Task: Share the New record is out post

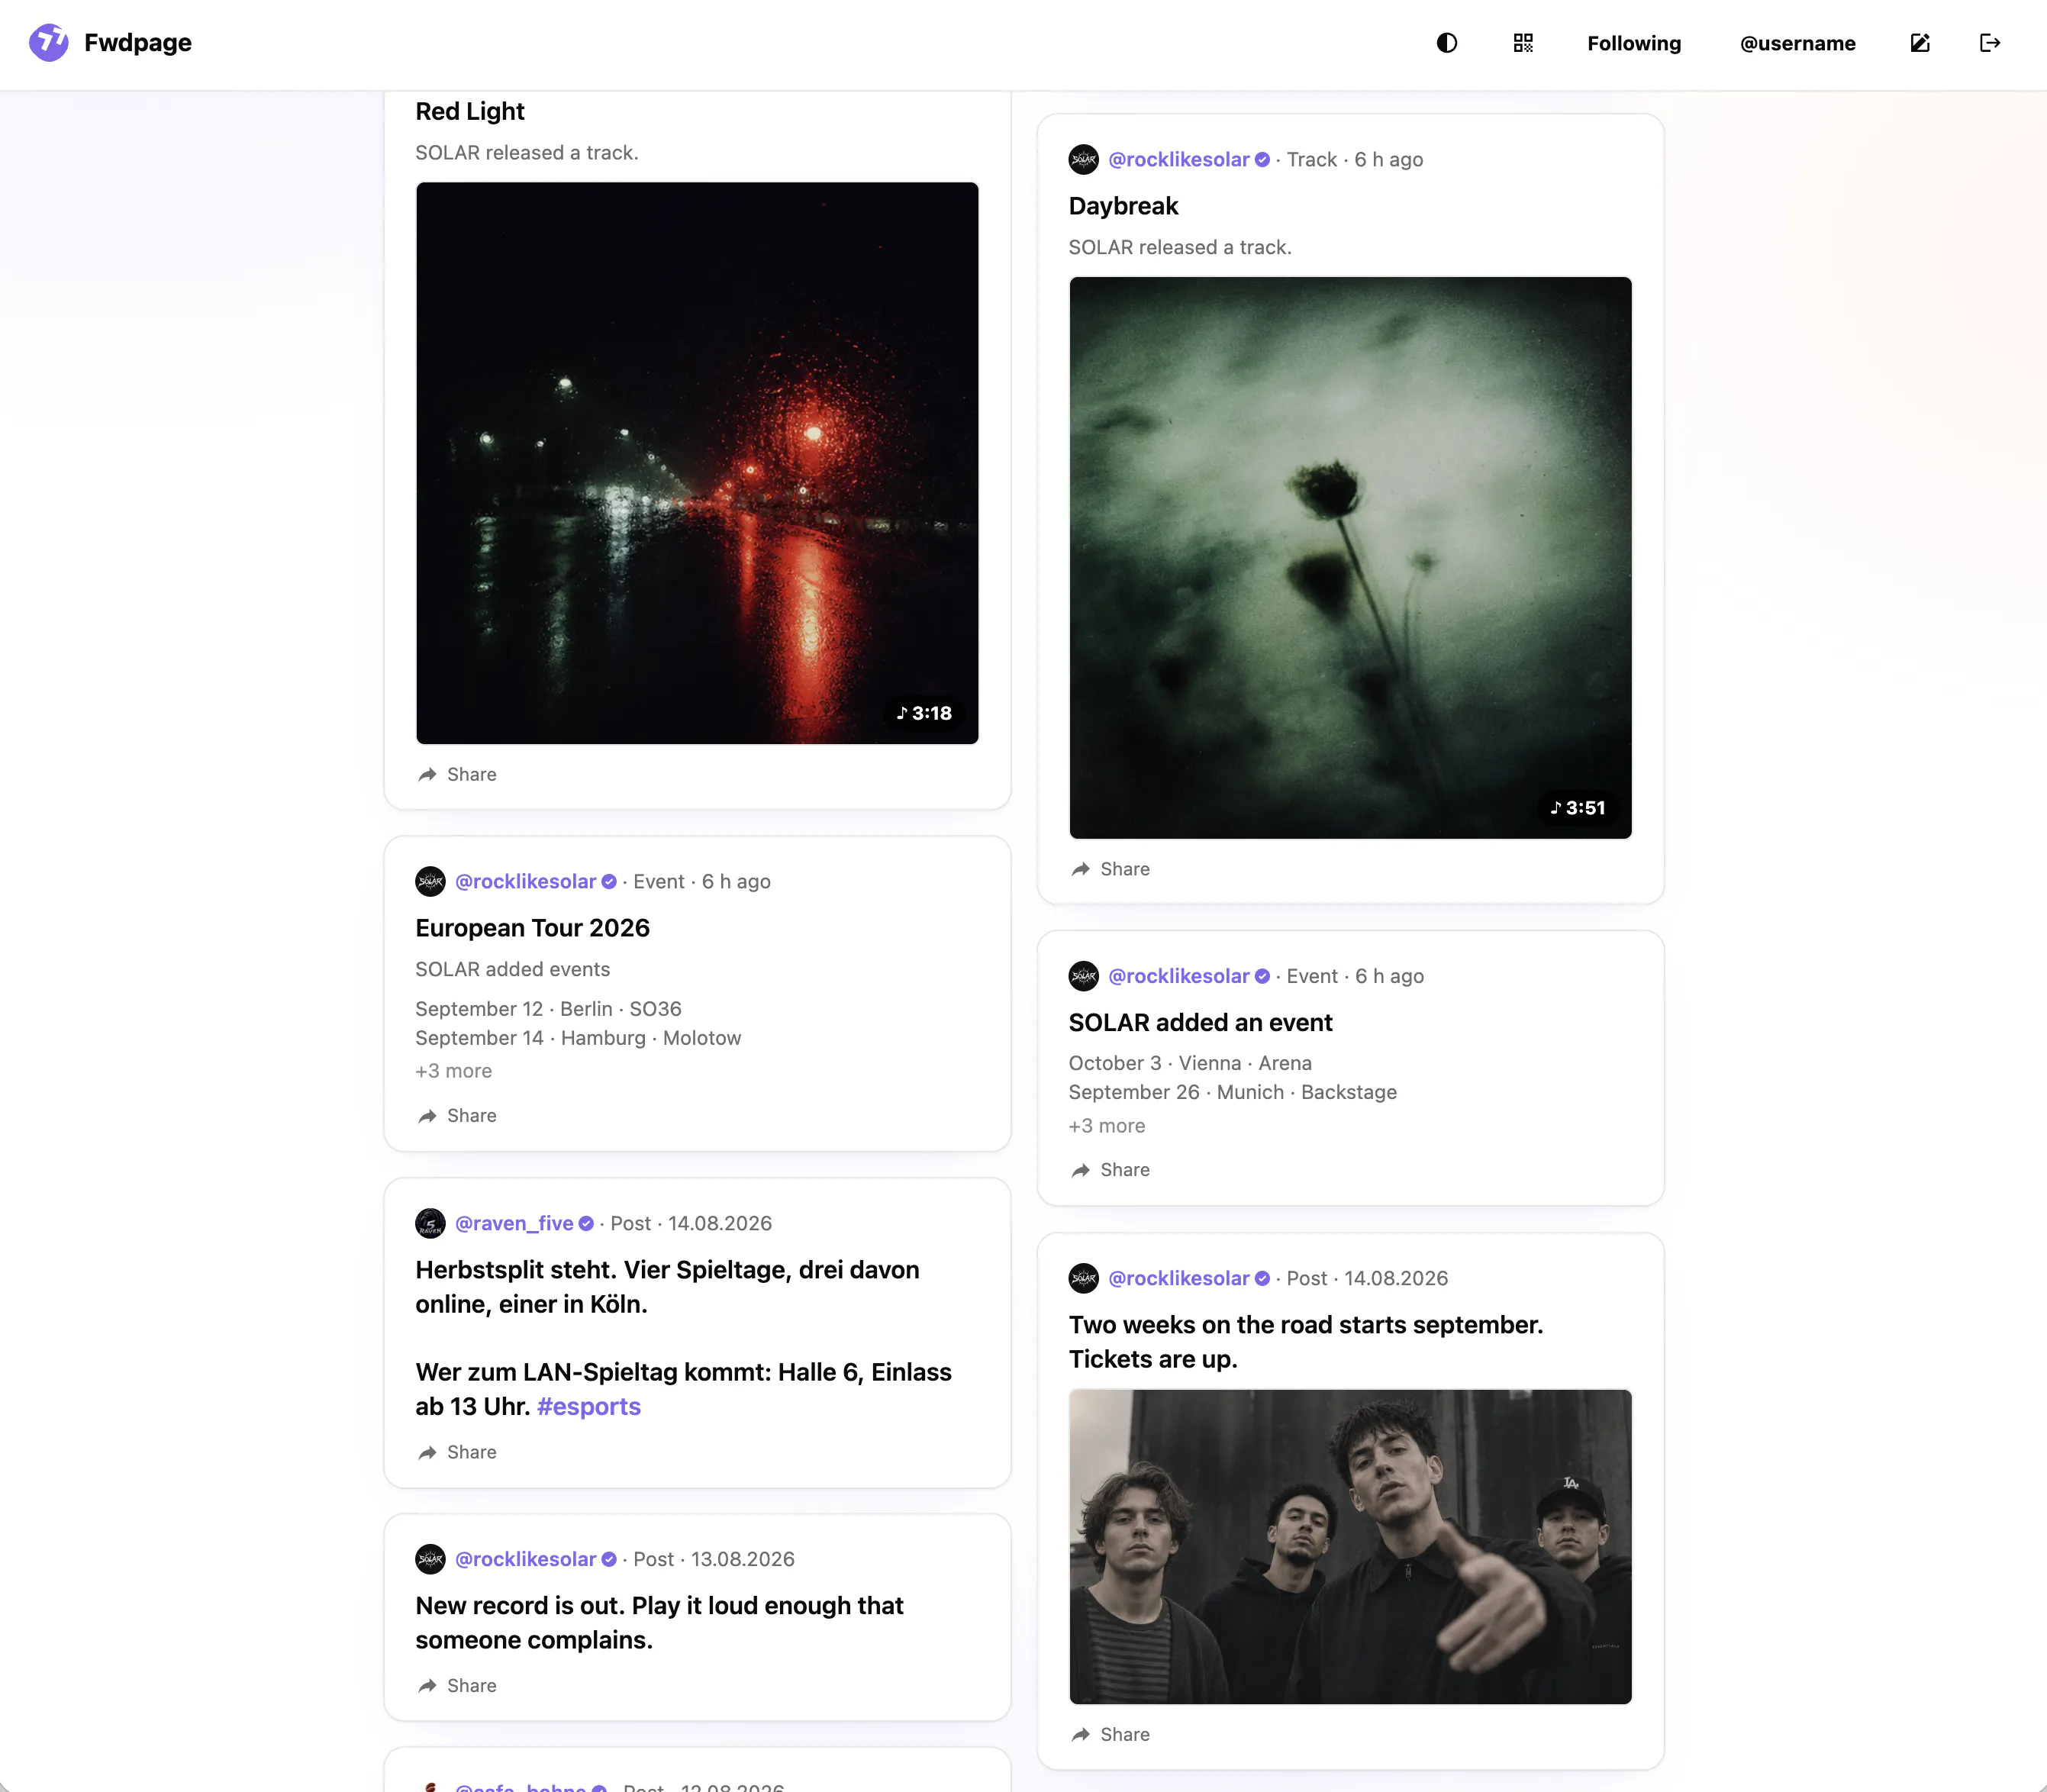Action: (457, 1685)
